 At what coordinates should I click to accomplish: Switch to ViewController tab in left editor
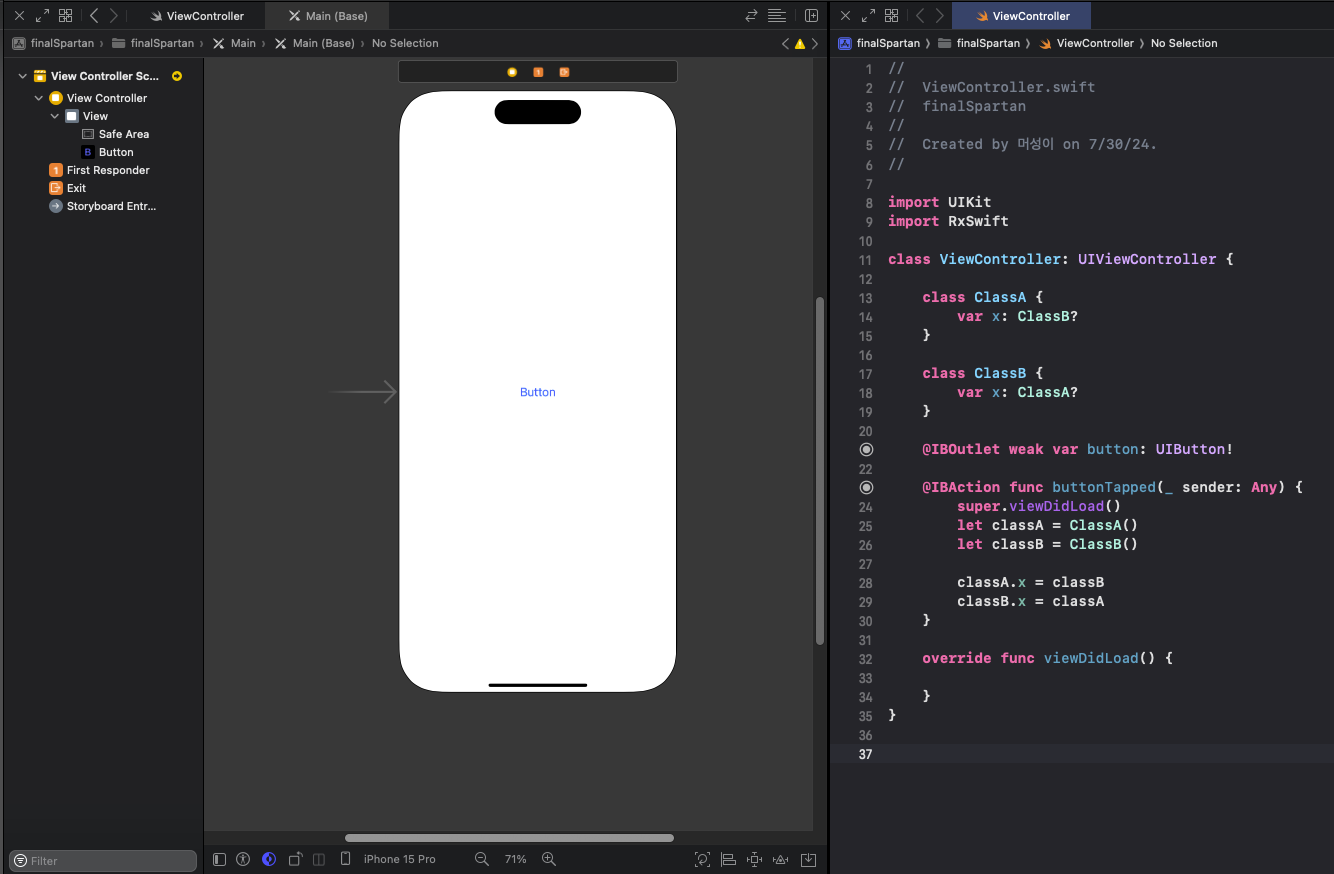tap(196, 16)
